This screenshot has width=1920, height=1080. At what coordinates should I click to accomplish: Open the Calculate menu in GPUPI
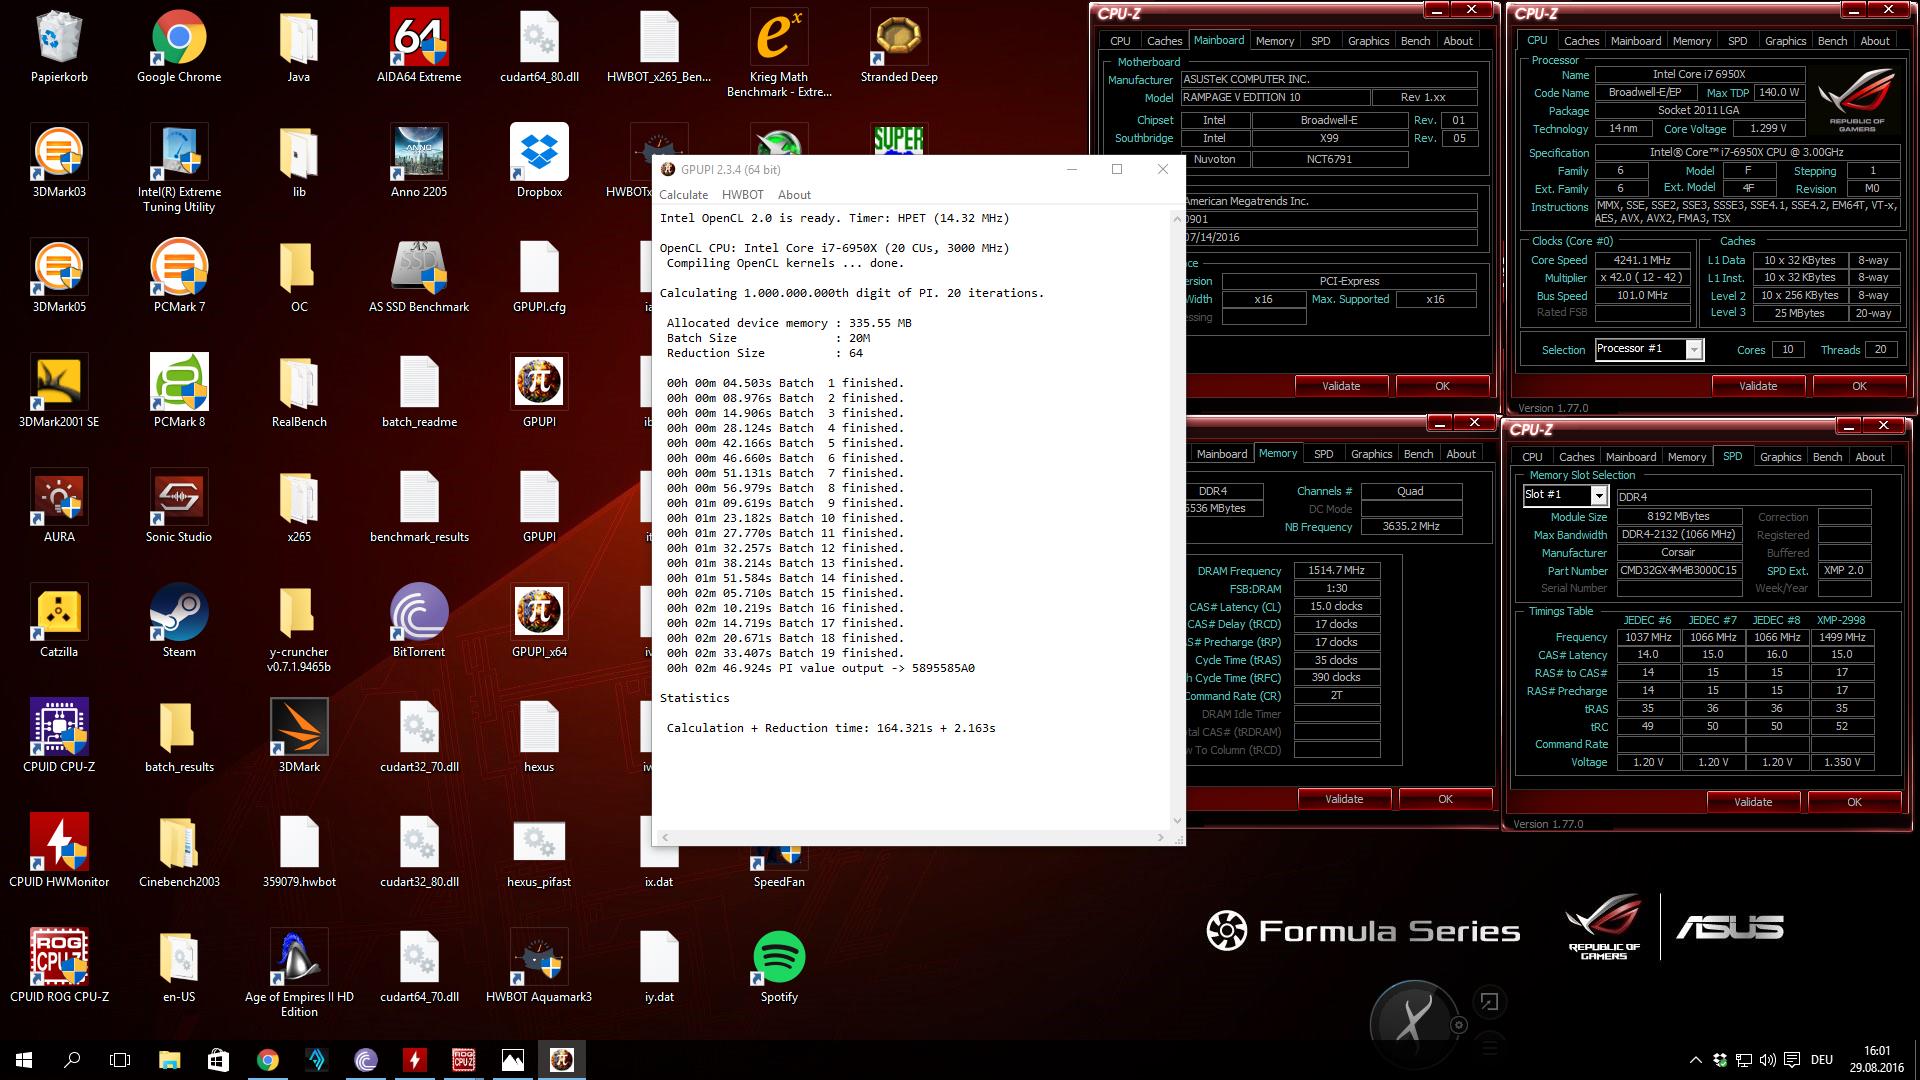[x=683, y=195]
